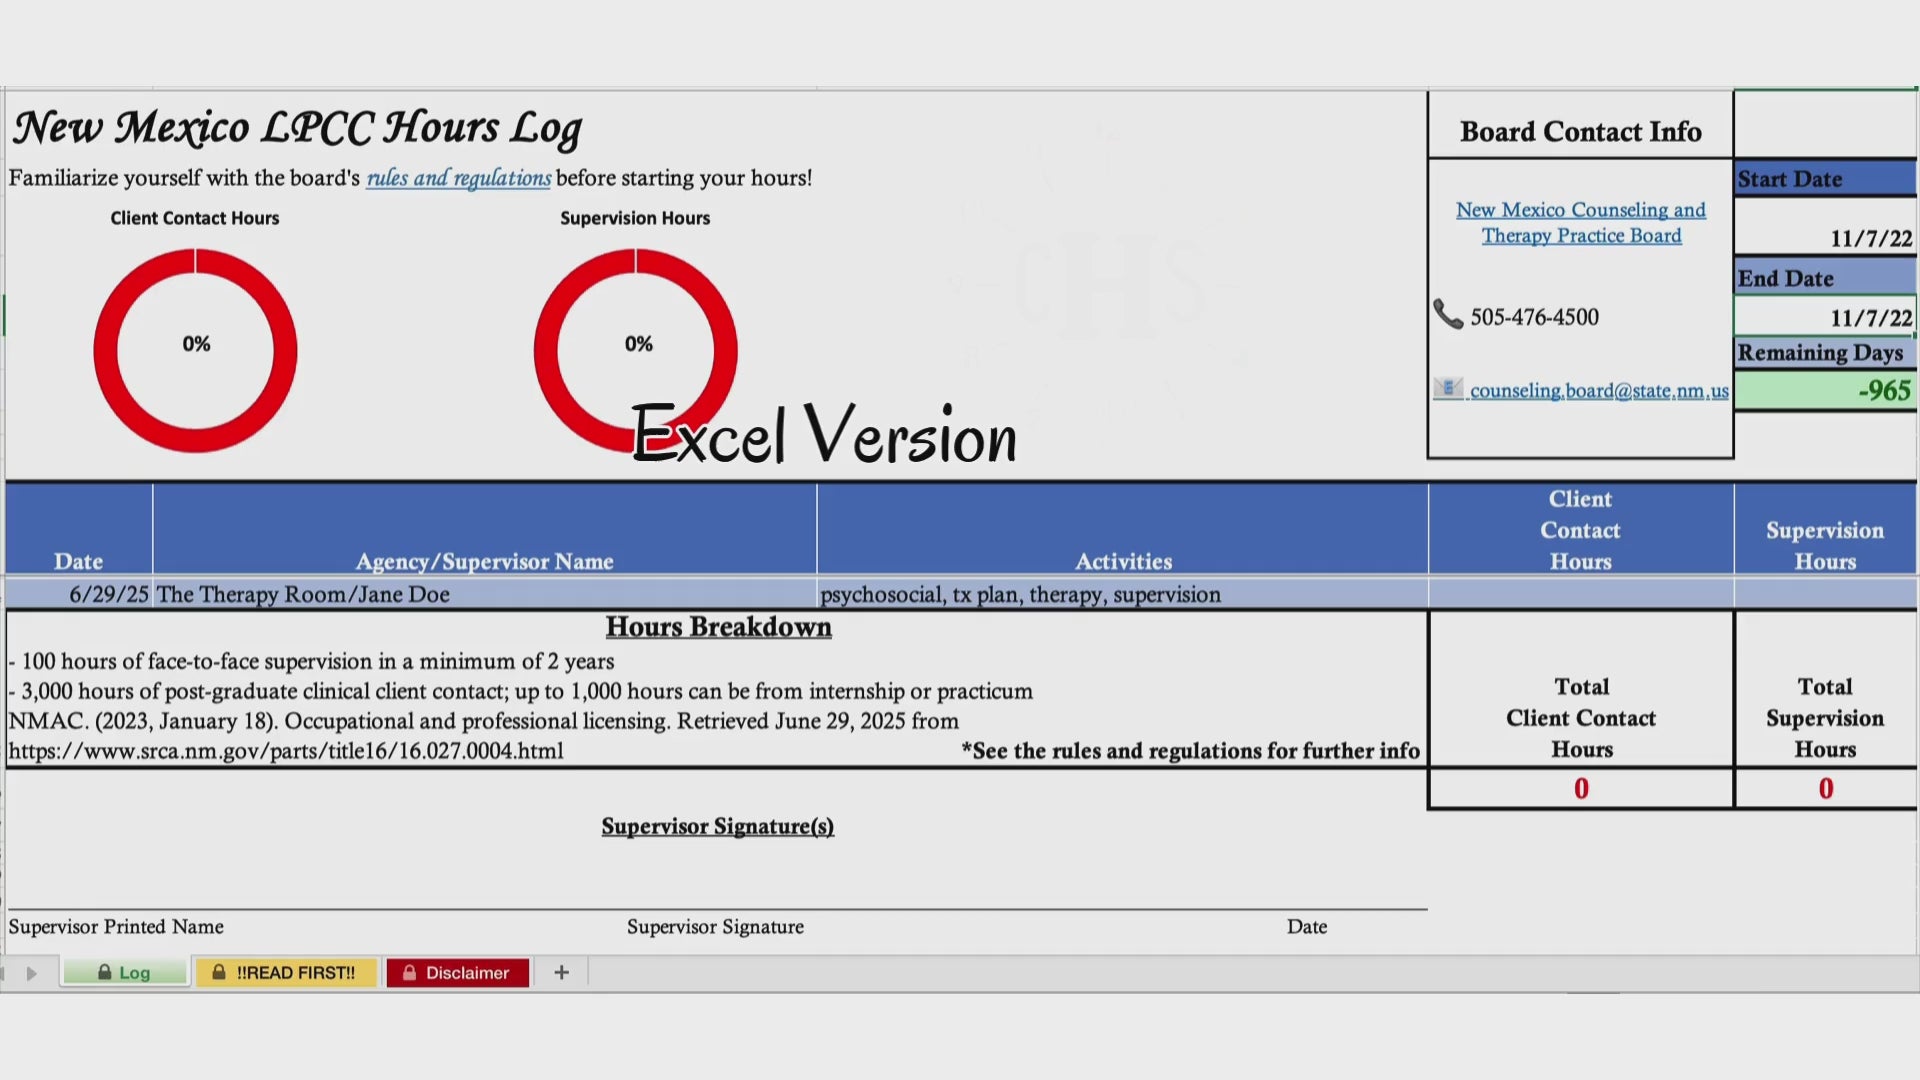Click the 505-476-4500 phone number

(x=1534, y=317)
